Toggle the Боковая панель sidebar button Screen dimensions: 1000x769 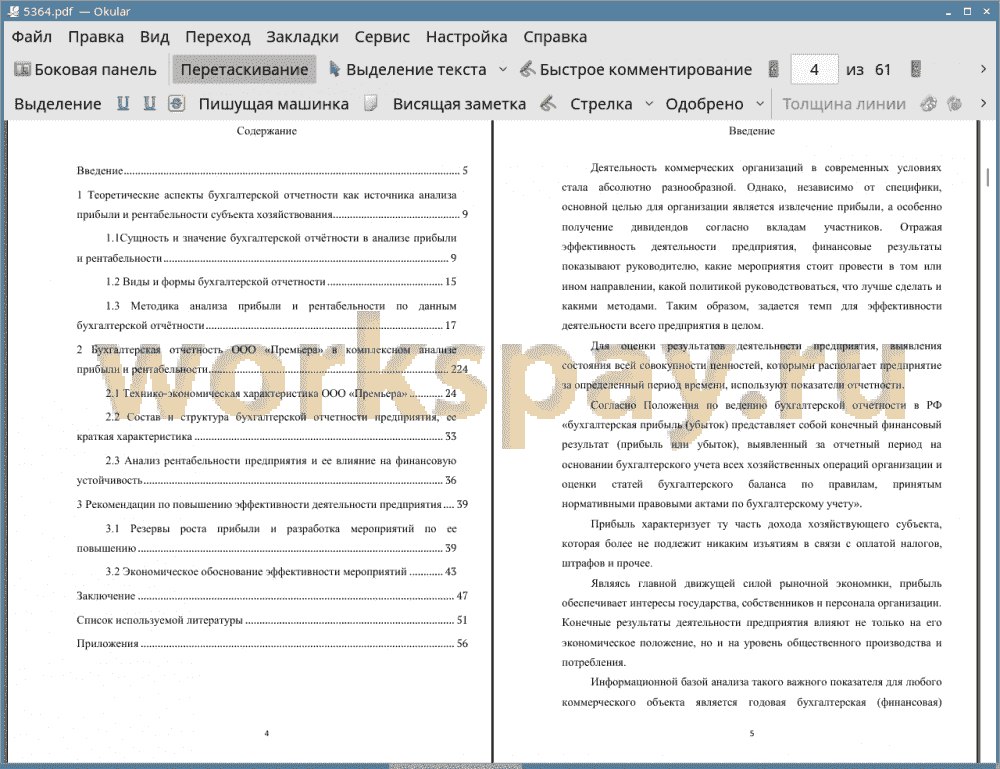pyautogui.click(x=85, y=70)
